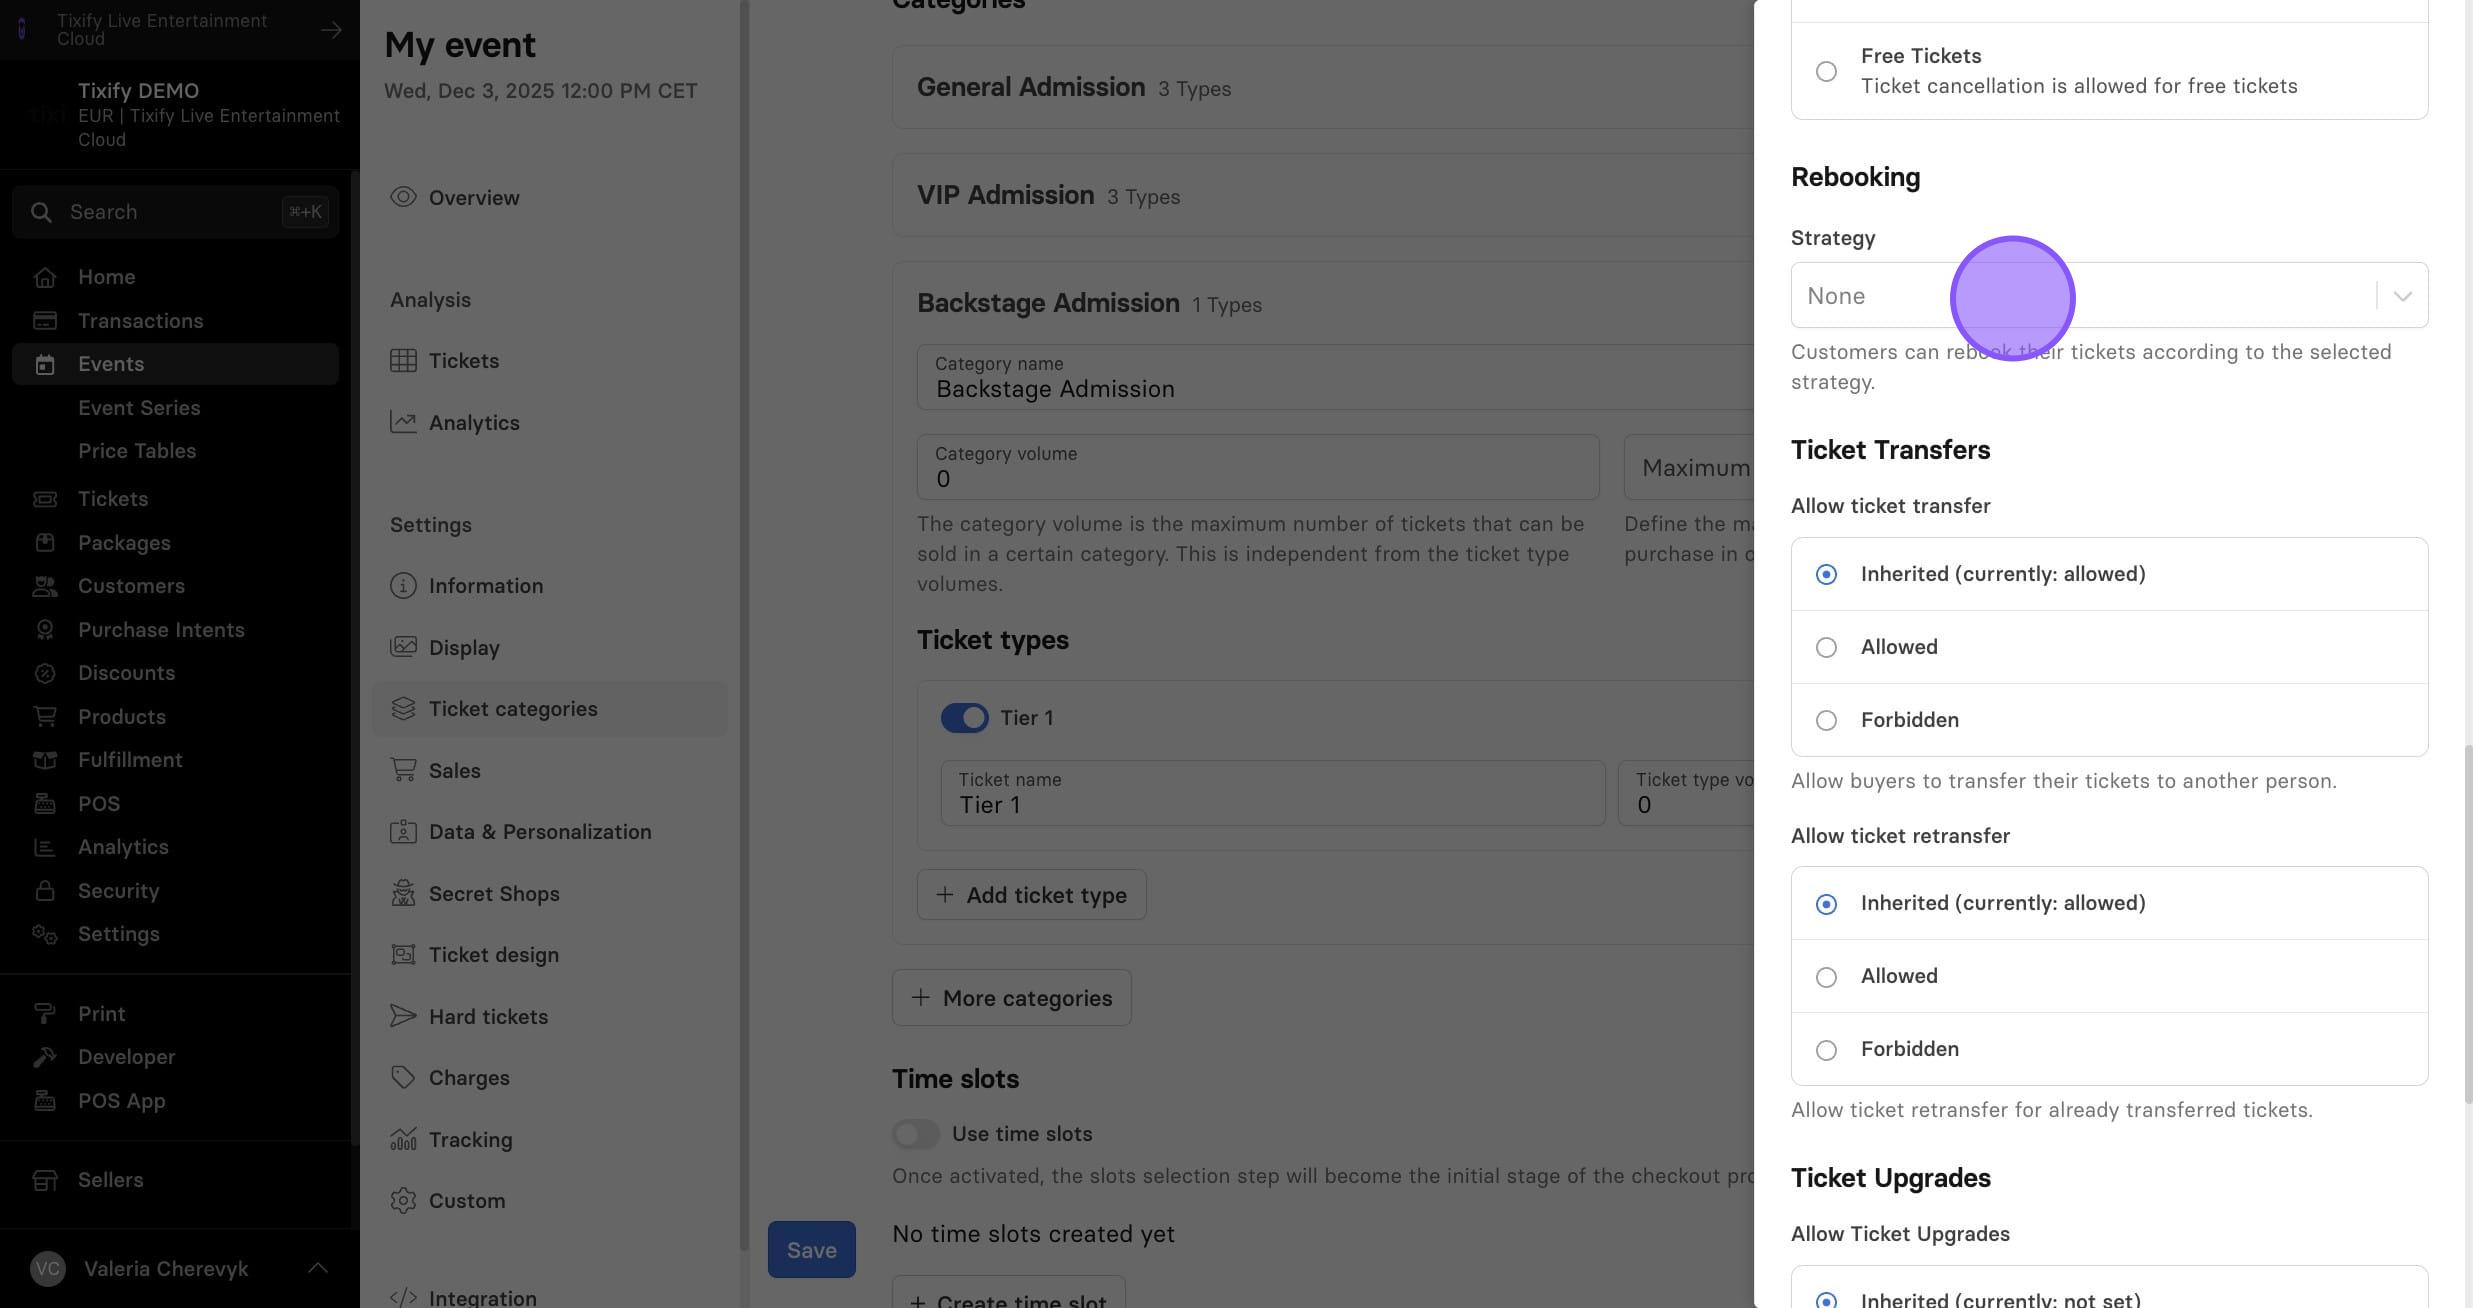Click the Customers people icon

click(45, 586)
